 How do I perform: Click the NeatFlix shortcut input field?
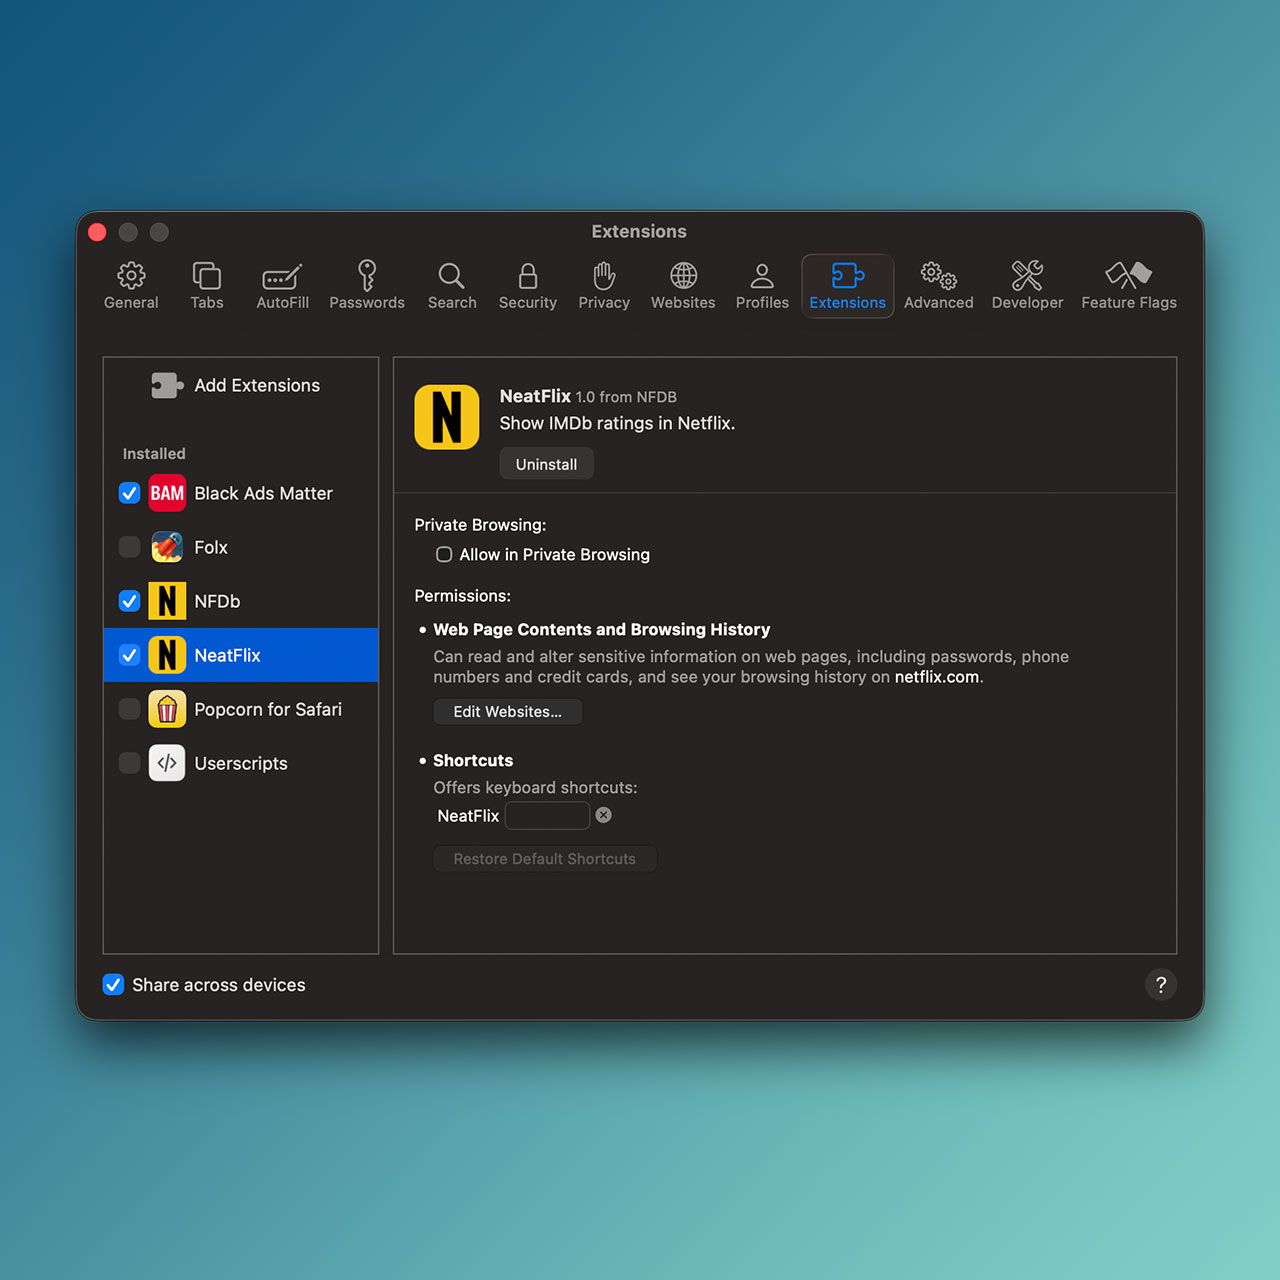tap(547, 815)
